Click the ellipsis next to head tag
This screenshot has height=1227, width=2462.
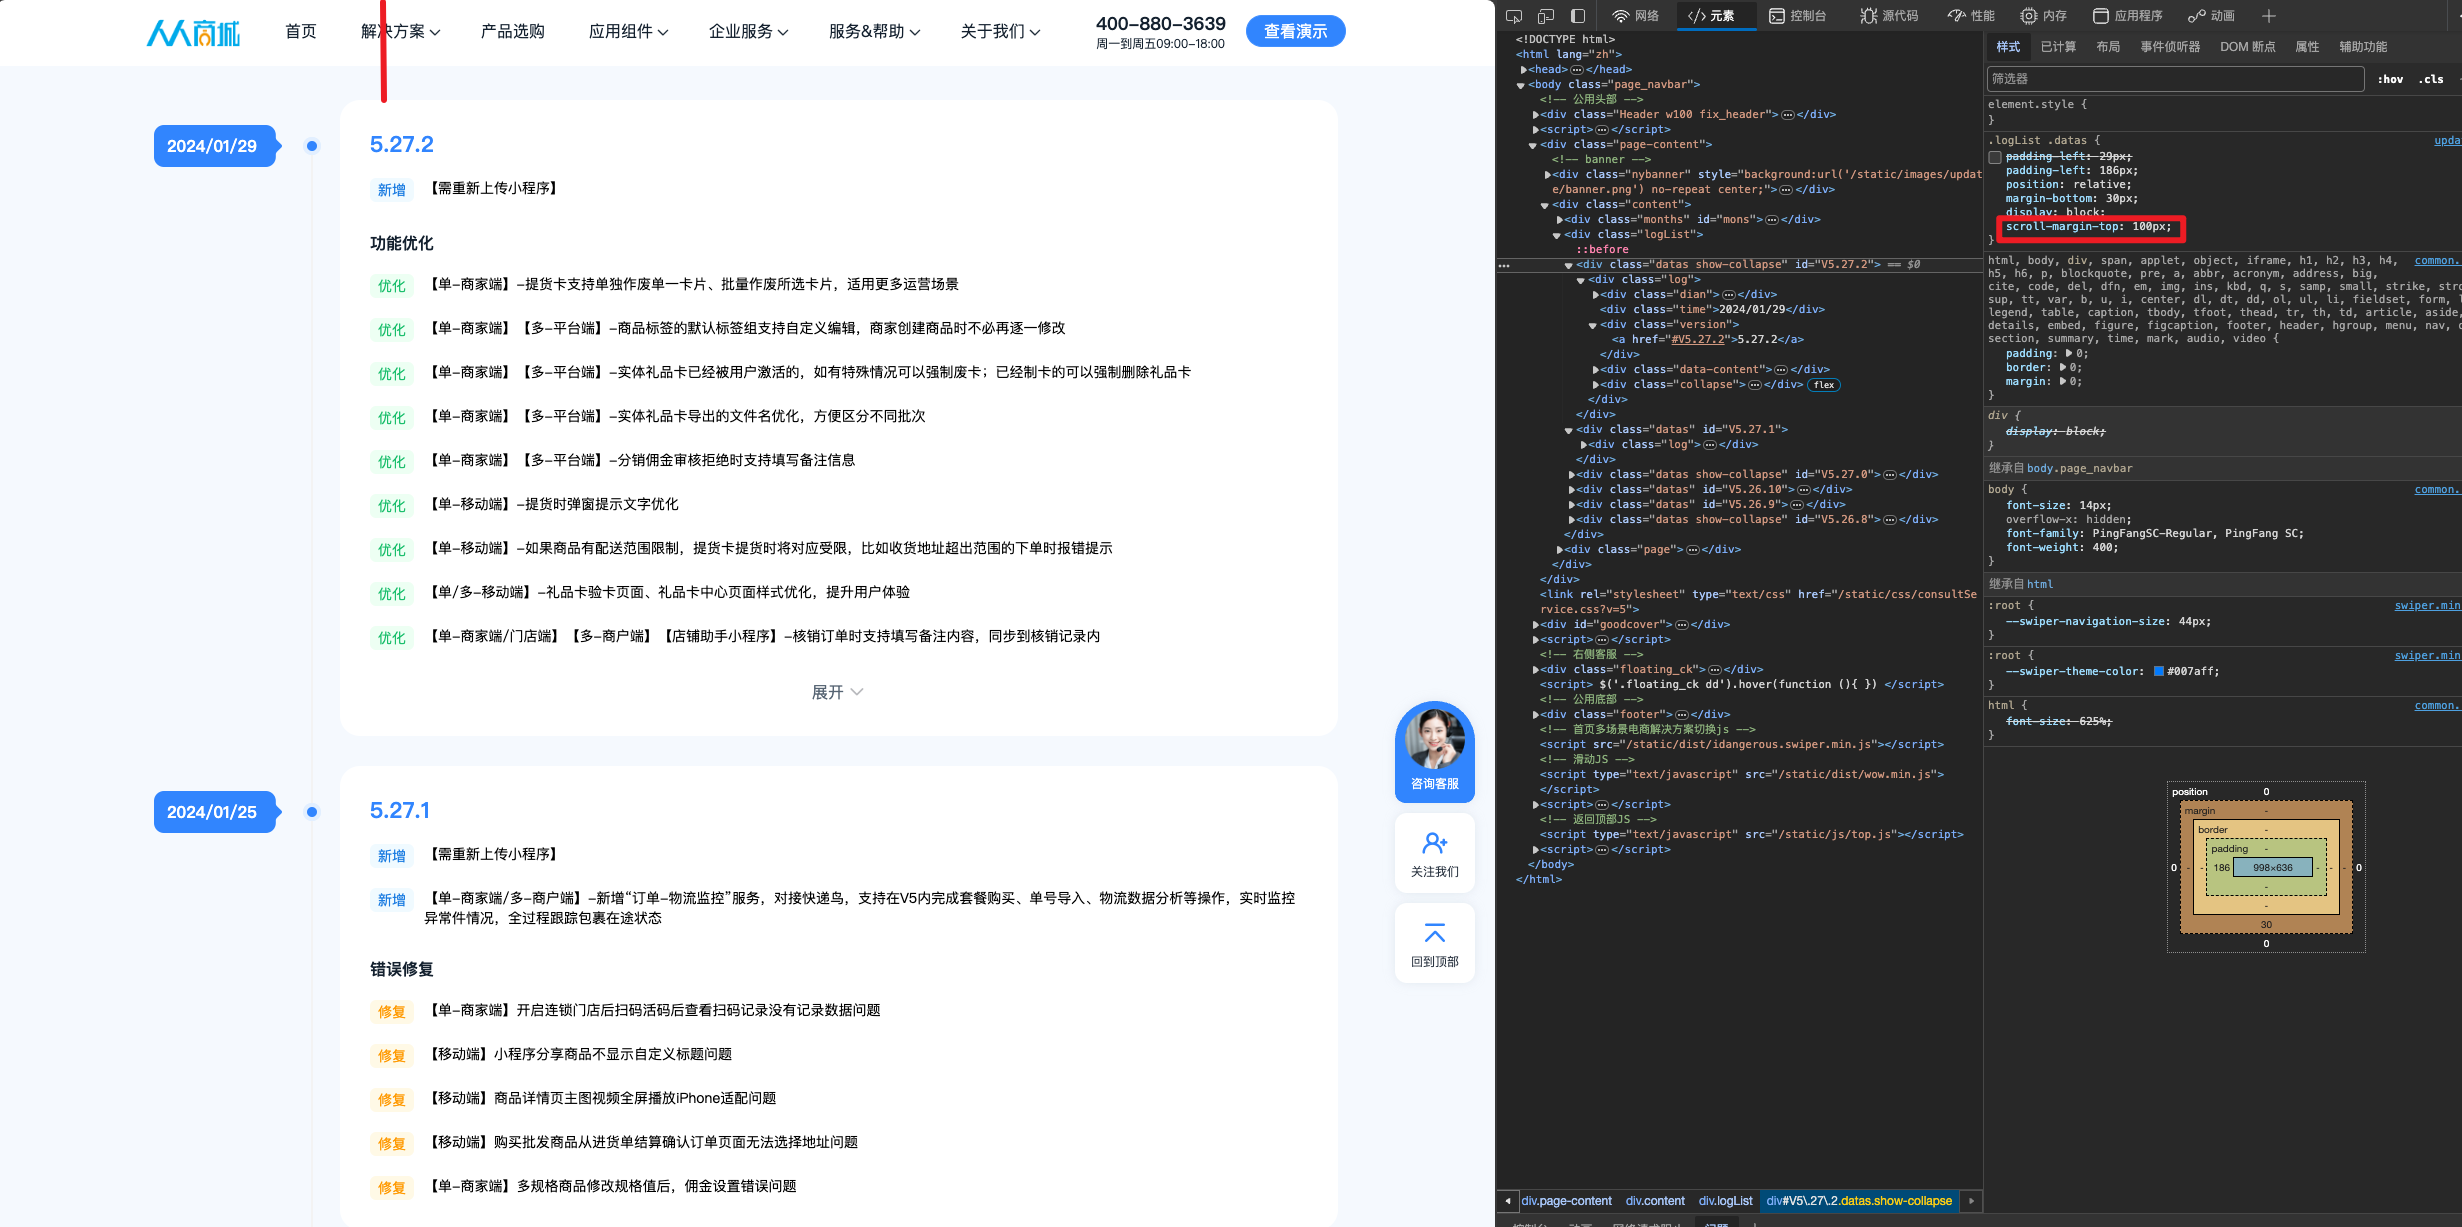click(x=1577, y=70)
